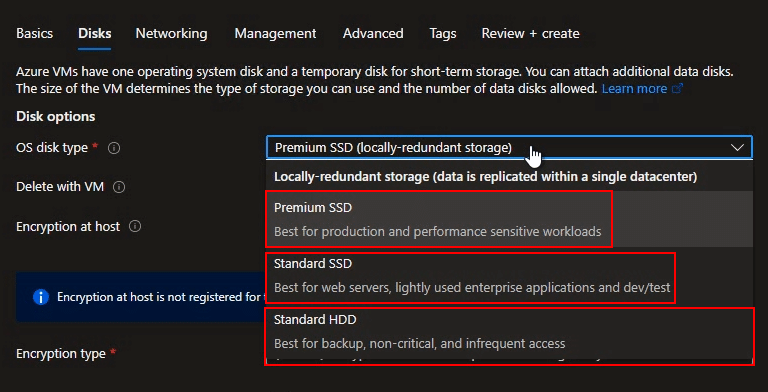Switch to the Basics tab
The image size is (768, 392).
34,33
